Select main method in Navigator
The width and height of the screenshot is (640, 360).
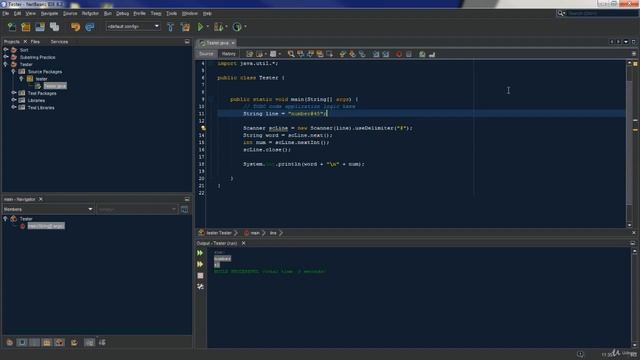tap(46, 226)
